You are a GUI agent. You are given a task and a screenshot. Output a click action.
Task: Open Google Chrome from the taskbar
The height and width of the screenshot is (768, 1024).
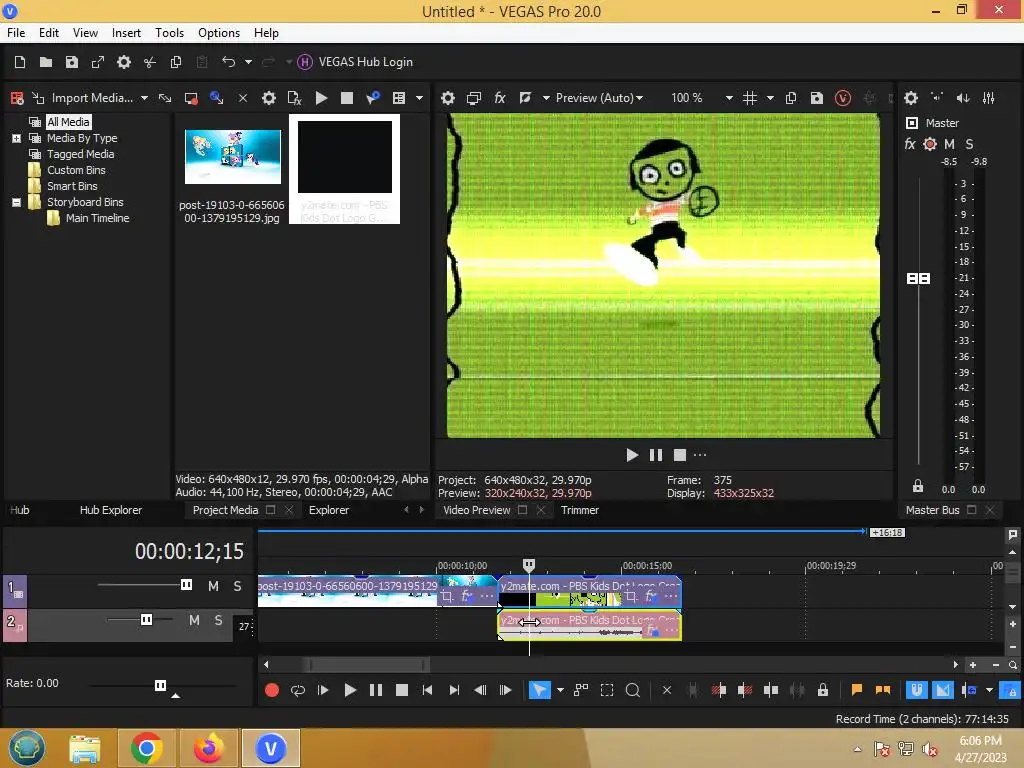(146, 748)
